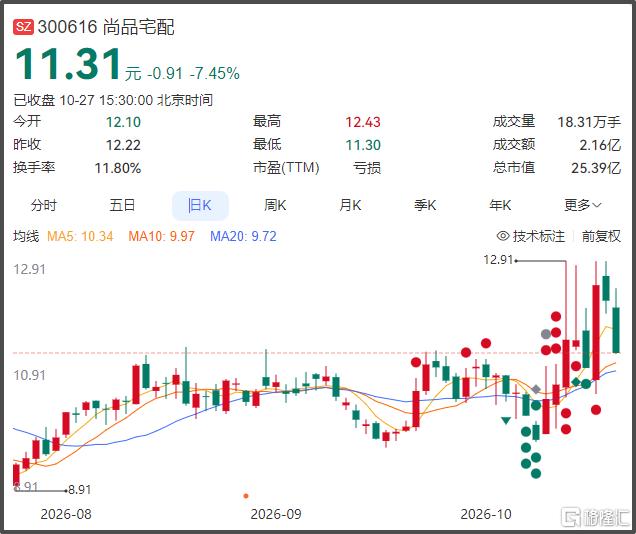The image size is (636, 534).
Task: Click the current price 11.31
Action: pos(68,64)
